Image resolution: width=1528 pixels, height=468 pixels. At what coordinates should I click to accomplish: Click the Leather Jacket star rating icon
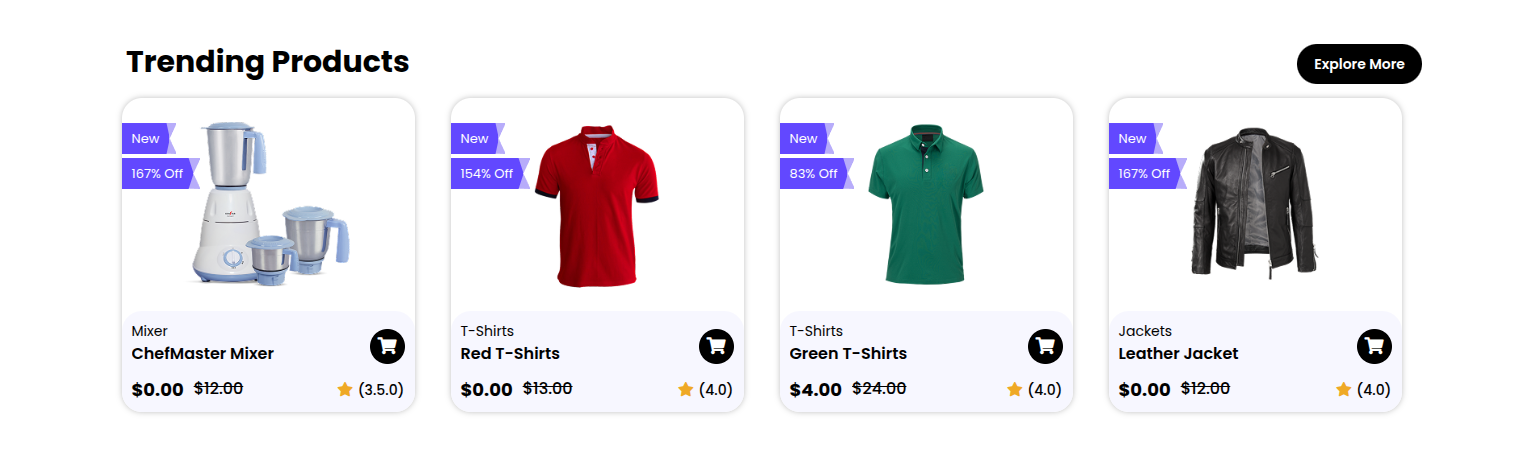click(x=1343, y=389)
